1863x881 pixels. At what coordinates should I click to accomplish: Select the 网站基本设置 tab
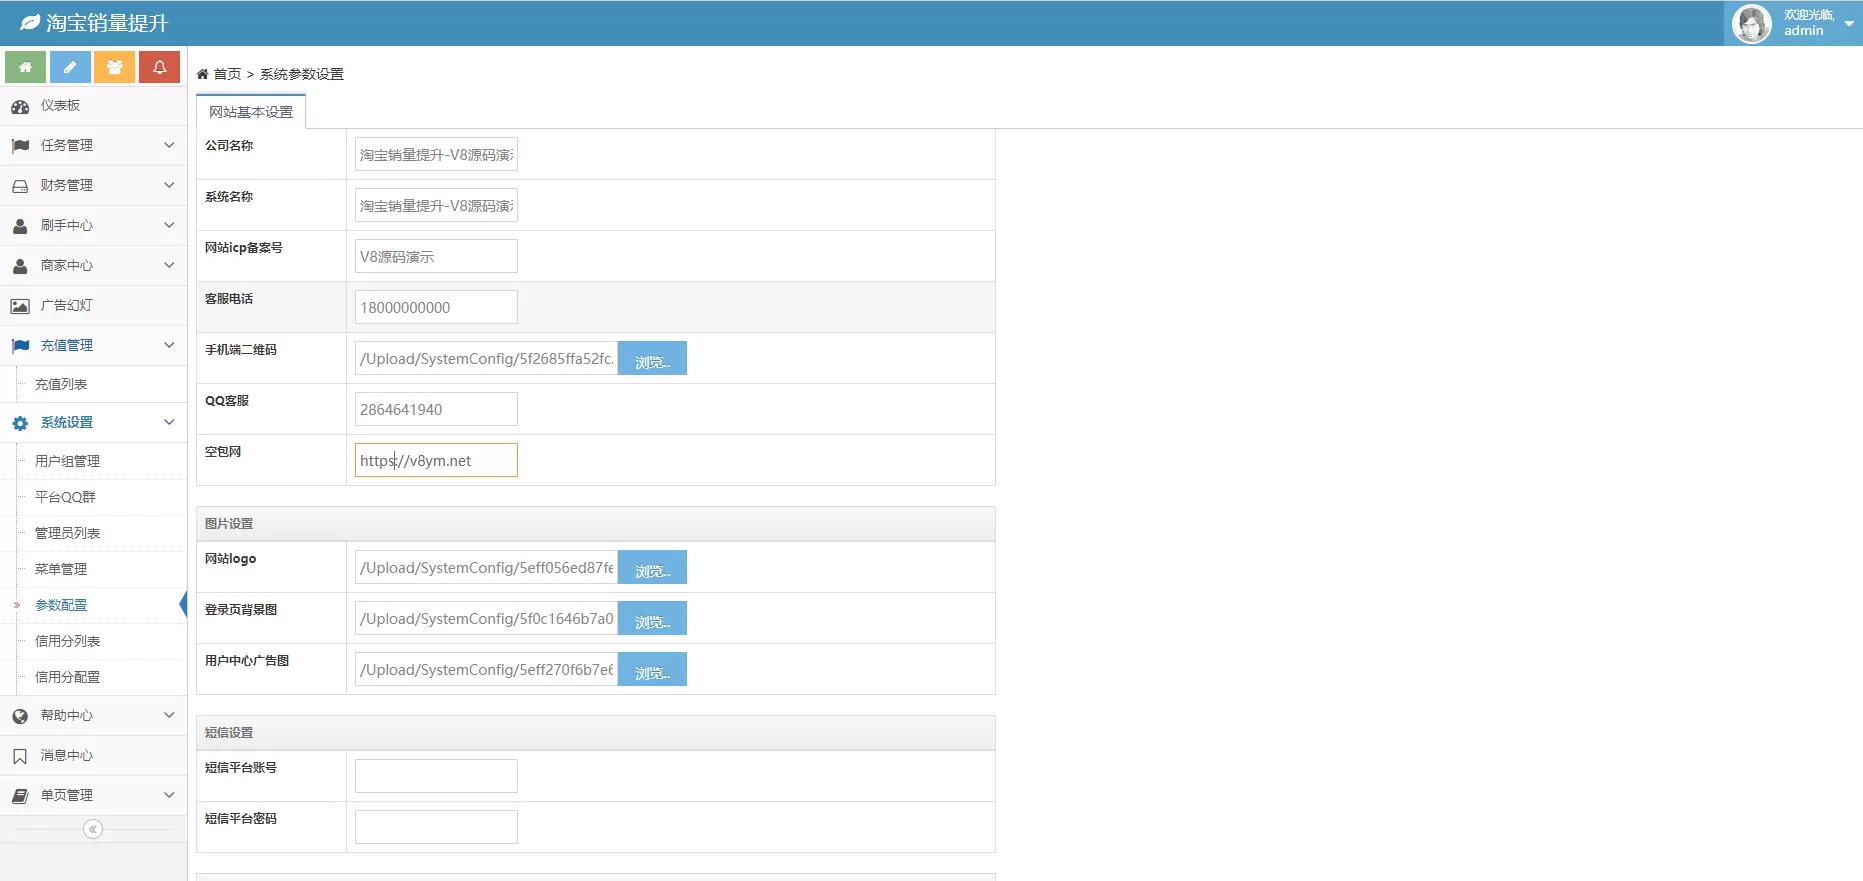251,112
